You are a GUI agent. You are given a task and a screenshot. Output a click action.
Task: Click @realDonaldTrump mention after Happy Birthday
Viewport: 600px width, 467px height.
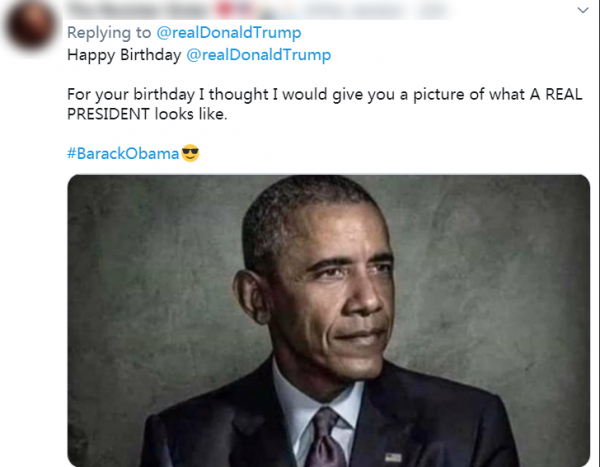[258, 54]
